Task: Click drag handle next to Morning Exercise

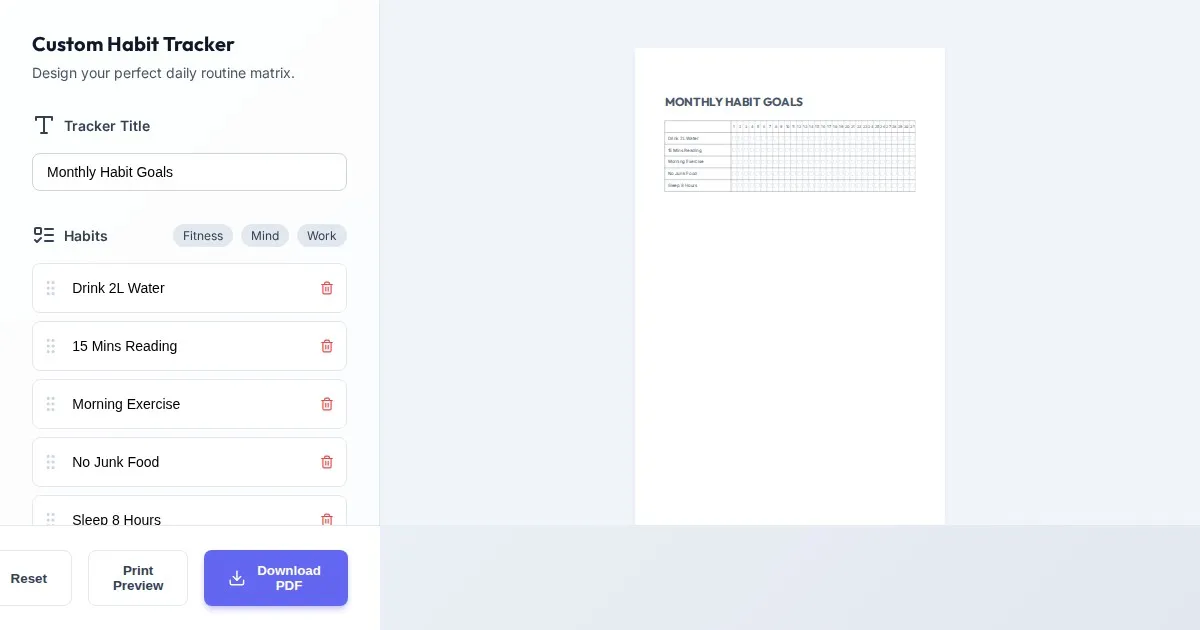Action: tap(51, 404)
